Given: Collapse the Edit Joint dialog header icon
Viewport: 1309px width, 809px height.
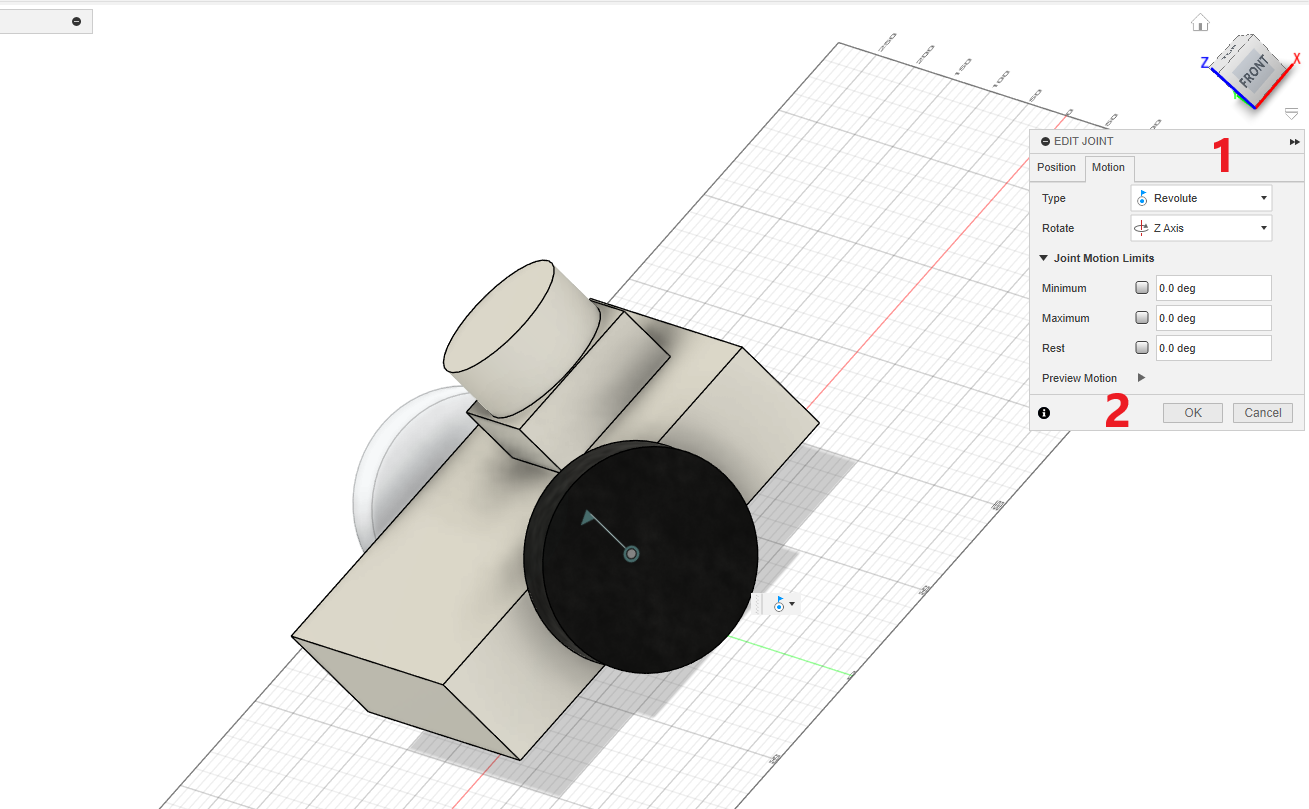Looking at the screenshot, I should [x=1045, y=142].
